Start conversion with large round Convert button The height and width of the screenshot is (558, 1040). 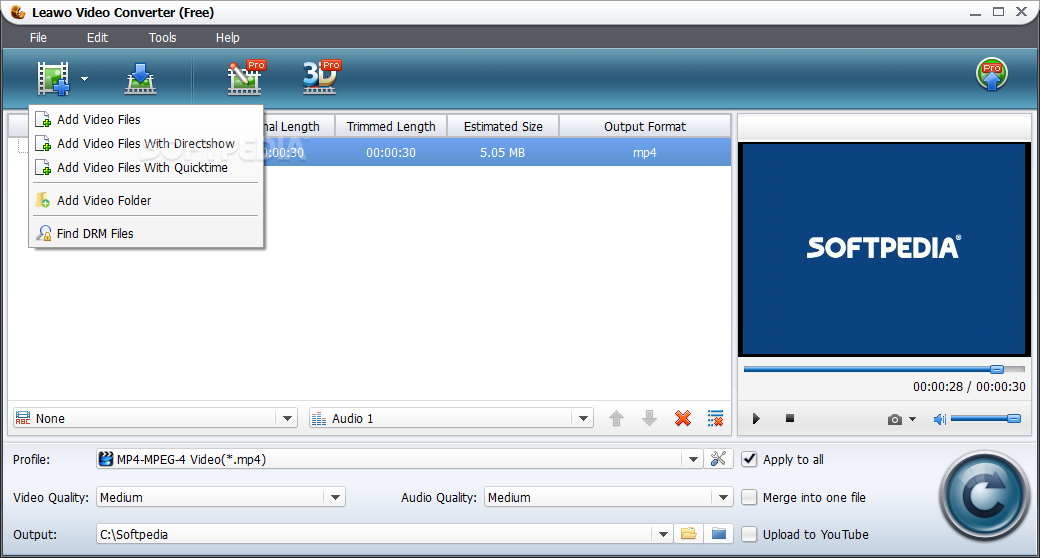coord(984,496)
